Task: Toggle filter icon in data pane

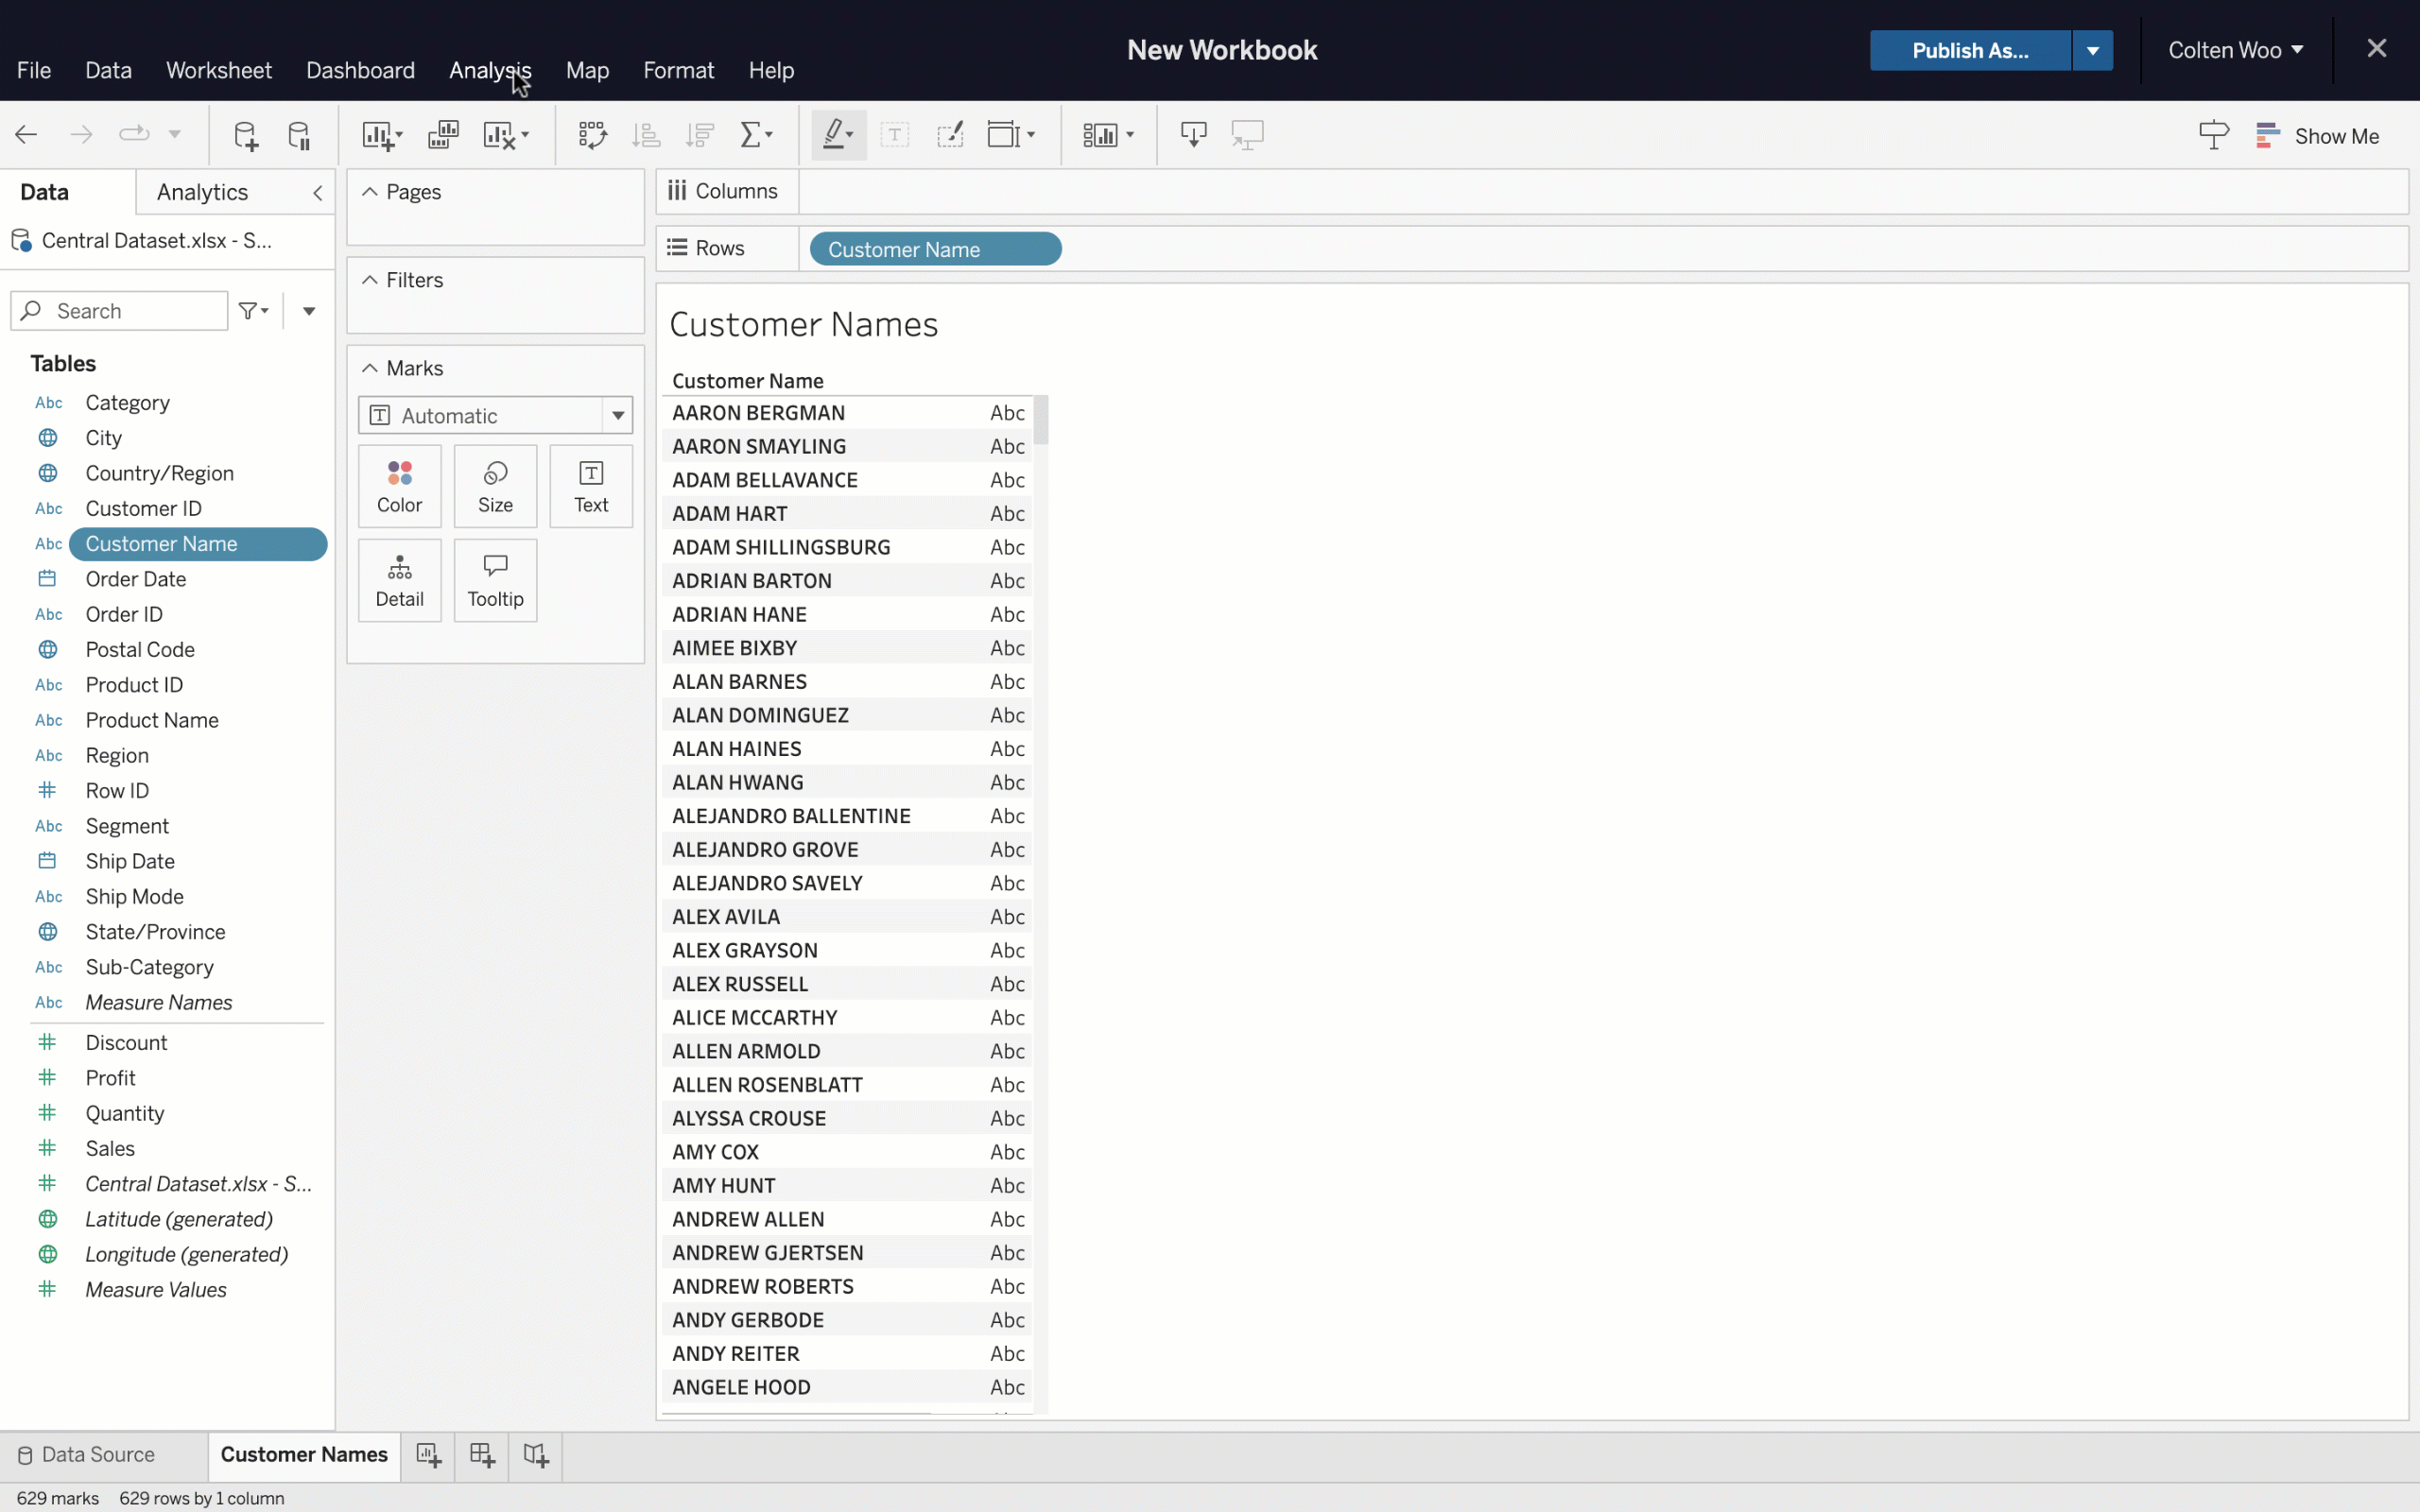Action: coord(252,310)
